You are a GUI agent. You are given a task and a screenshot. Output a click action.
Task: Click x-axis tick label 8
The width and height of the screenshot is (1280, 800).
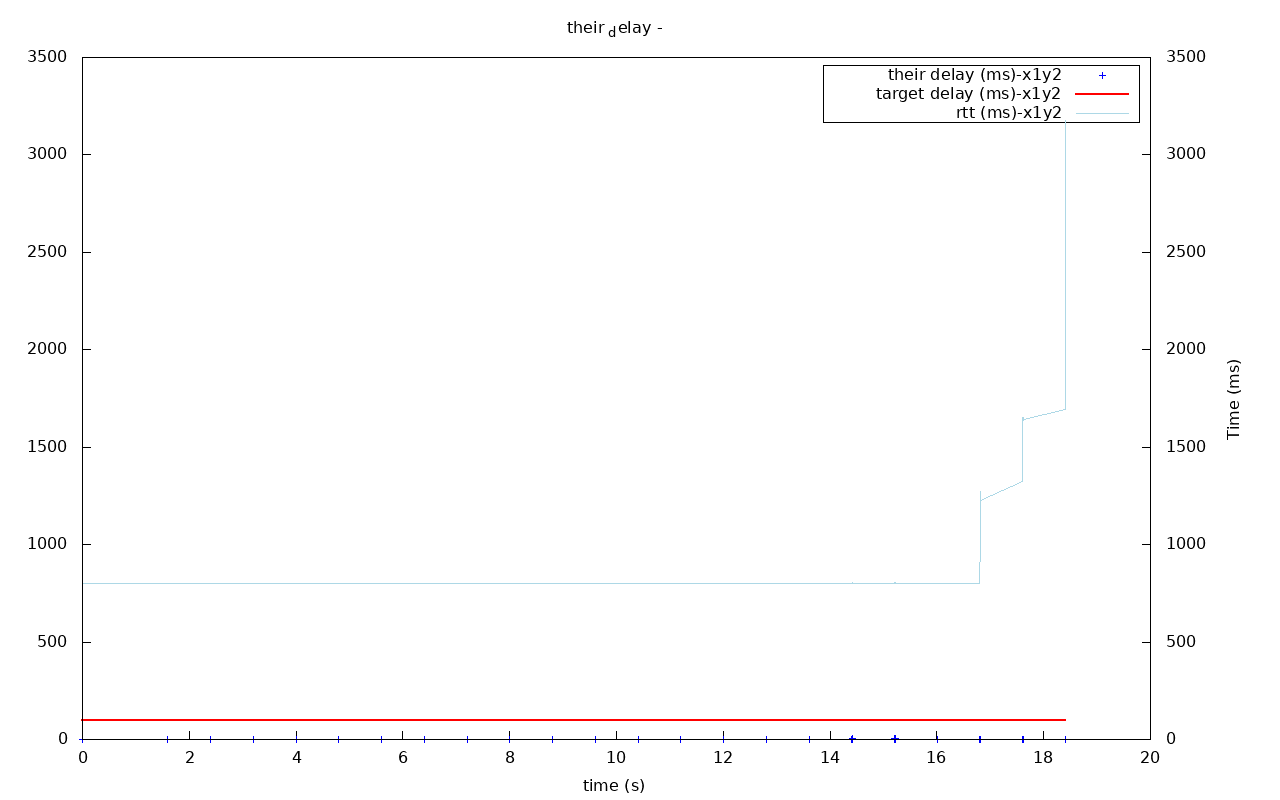pos(509,758)
